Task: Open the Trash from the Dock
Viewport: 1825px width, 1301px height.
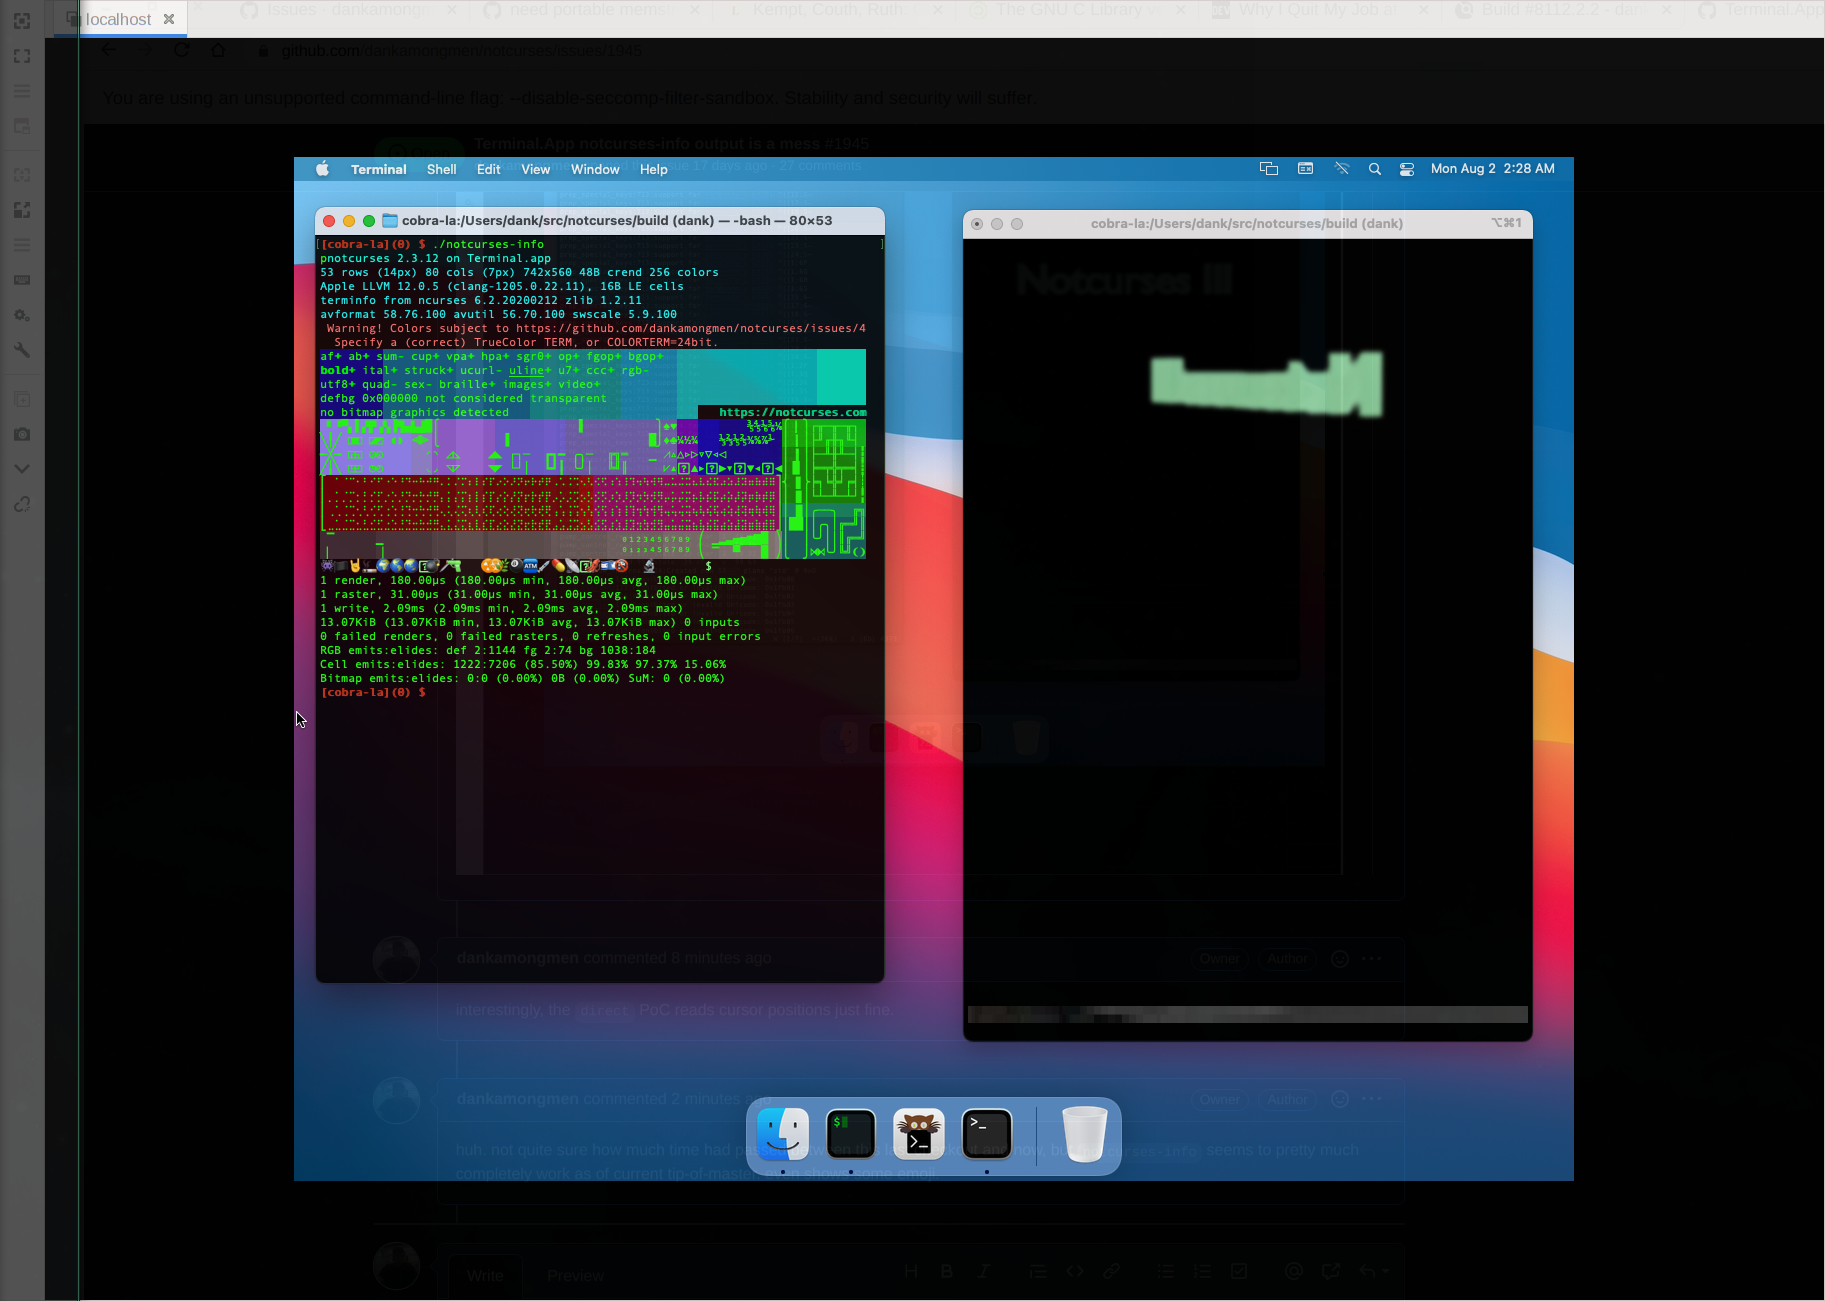Action: [x=1085, y=1133]
